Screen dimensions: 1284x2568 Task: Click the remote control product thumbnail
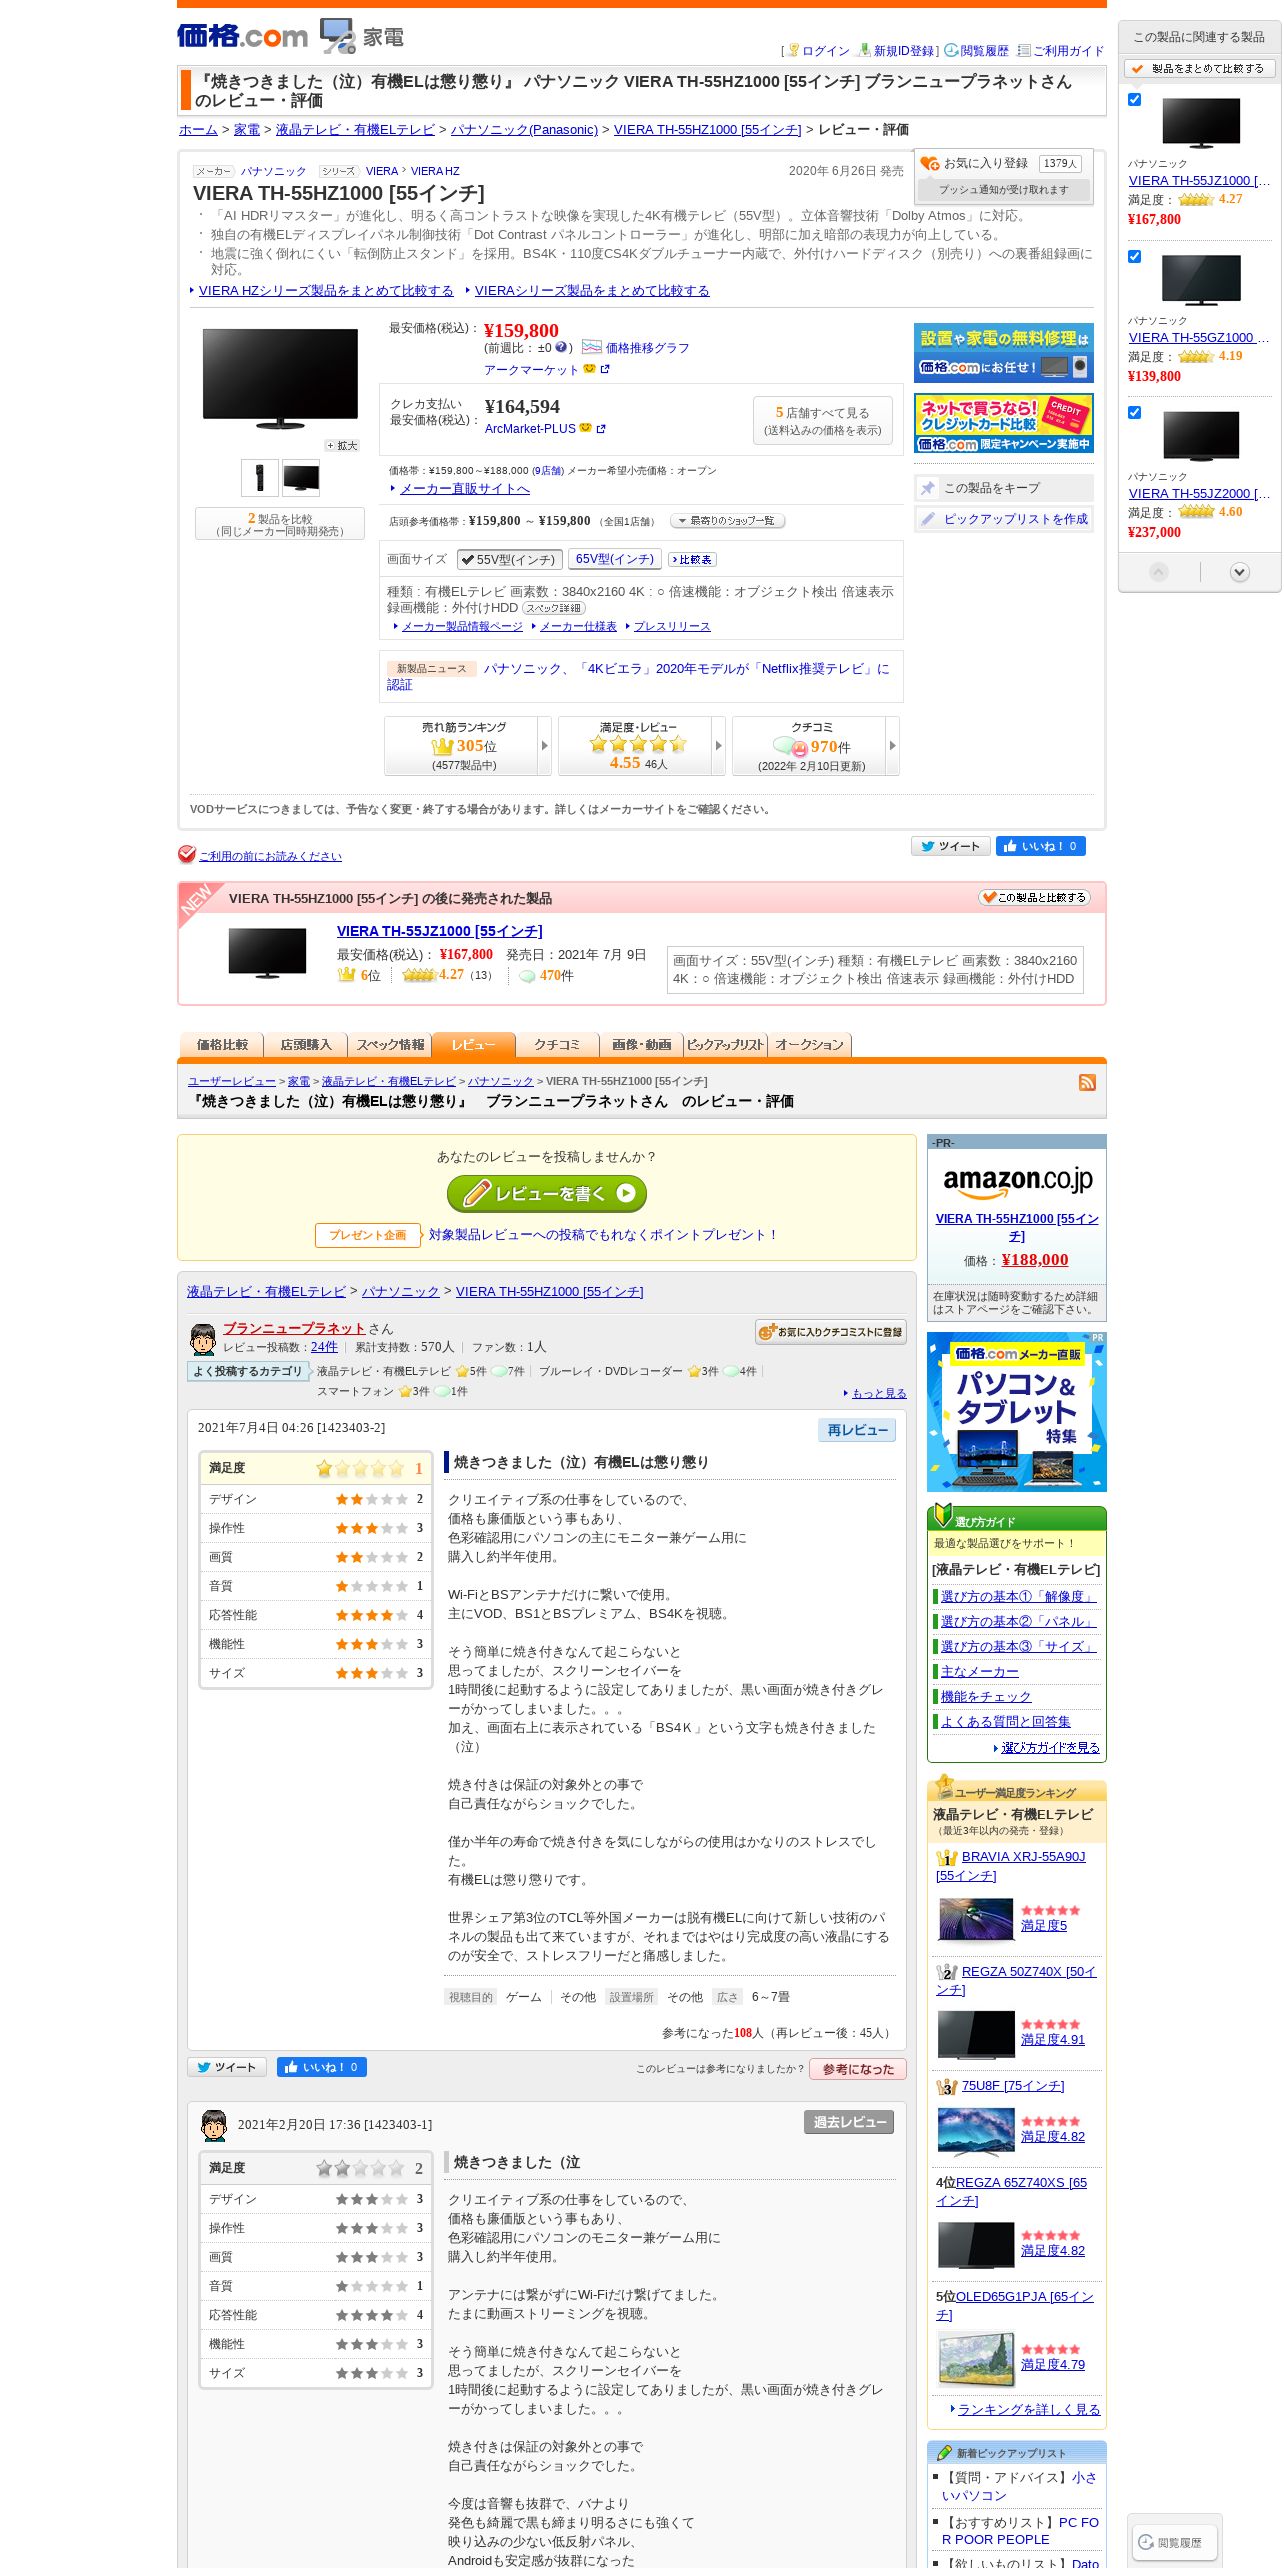point(260,478)
